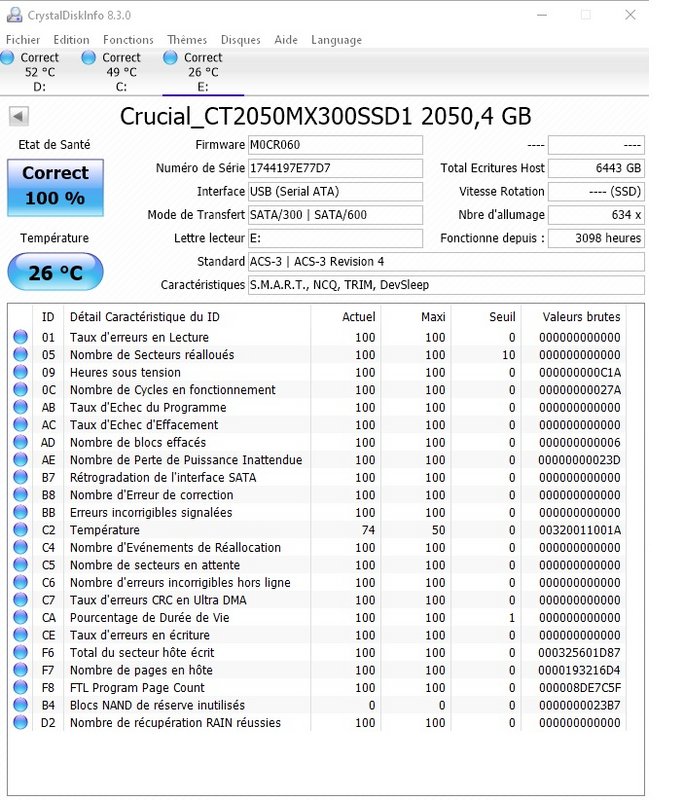Viewport: 684px width, 800px height.
Task: Open the Thèmes menu
Action: (x=187, y=40)
